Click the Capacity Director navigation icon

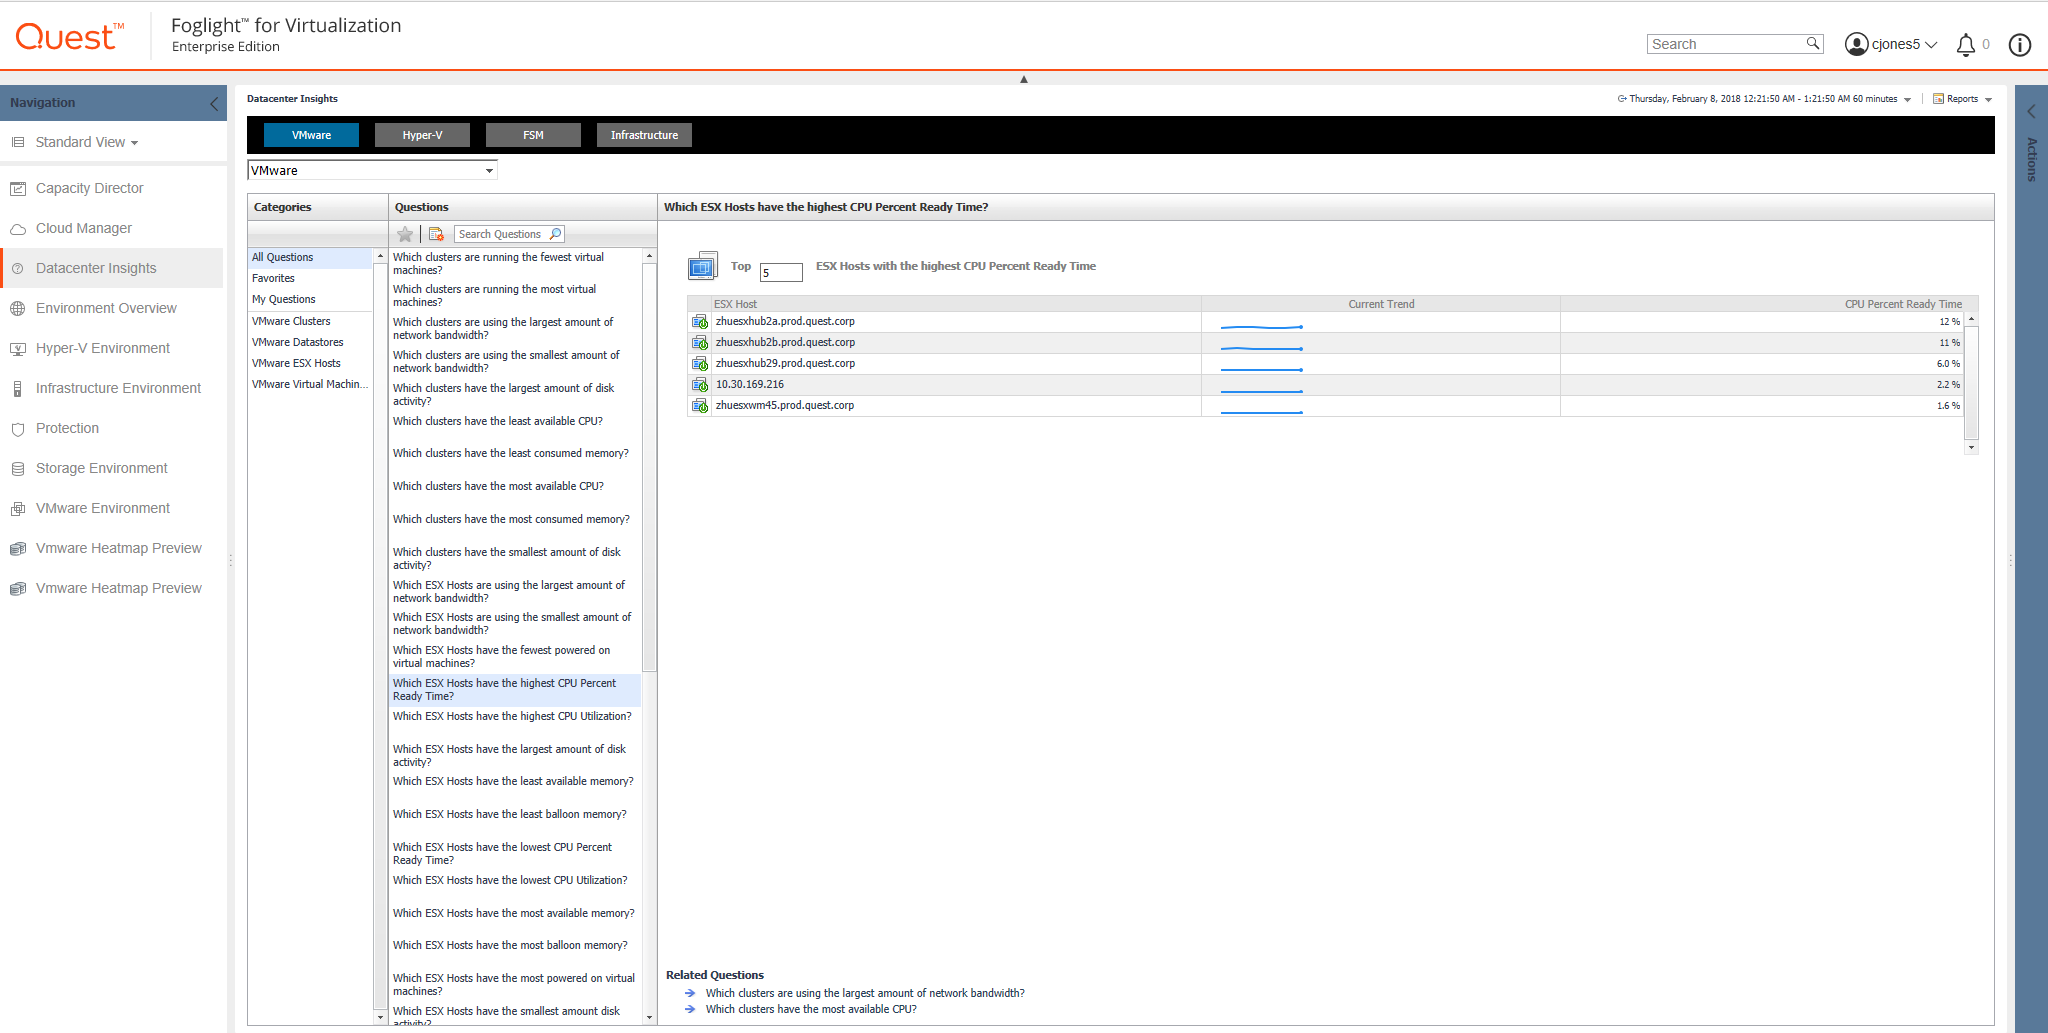click(x=18, y=188)
